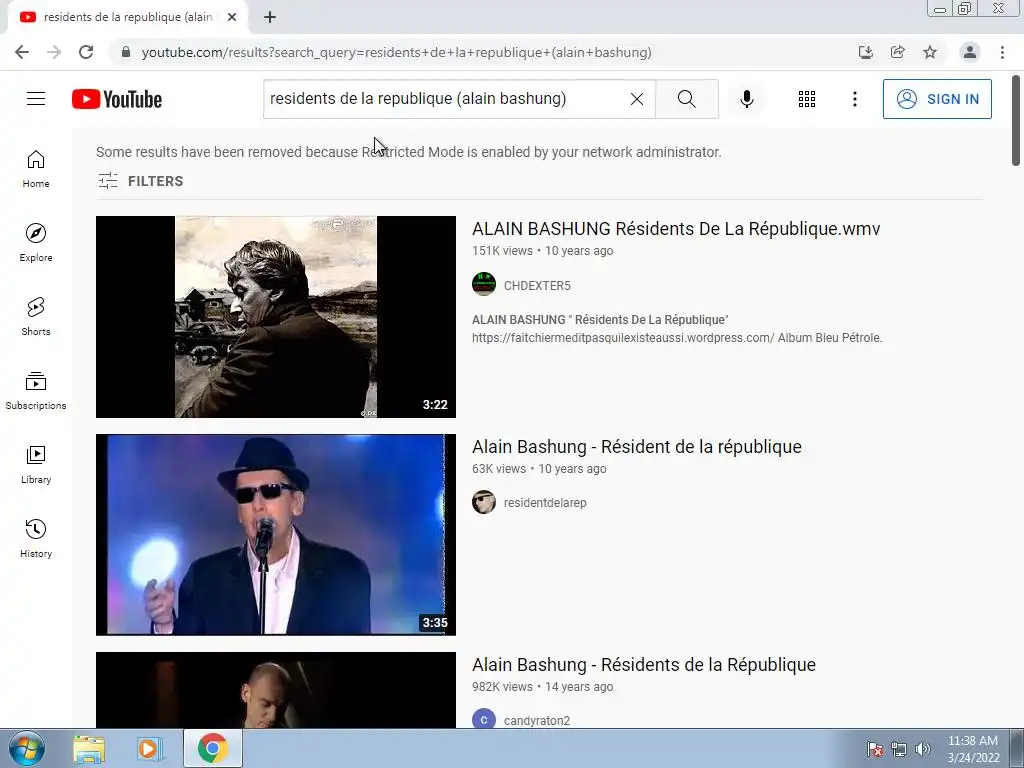Go to Home in sidebar
1024x768 pixels.
pos(36,169)
